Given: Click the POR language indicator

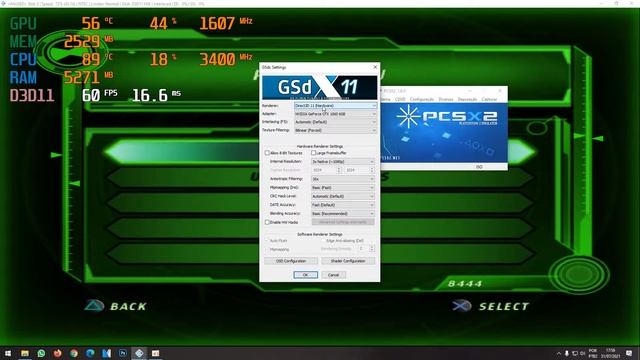Looking at the screenshot, I should 593,353.
